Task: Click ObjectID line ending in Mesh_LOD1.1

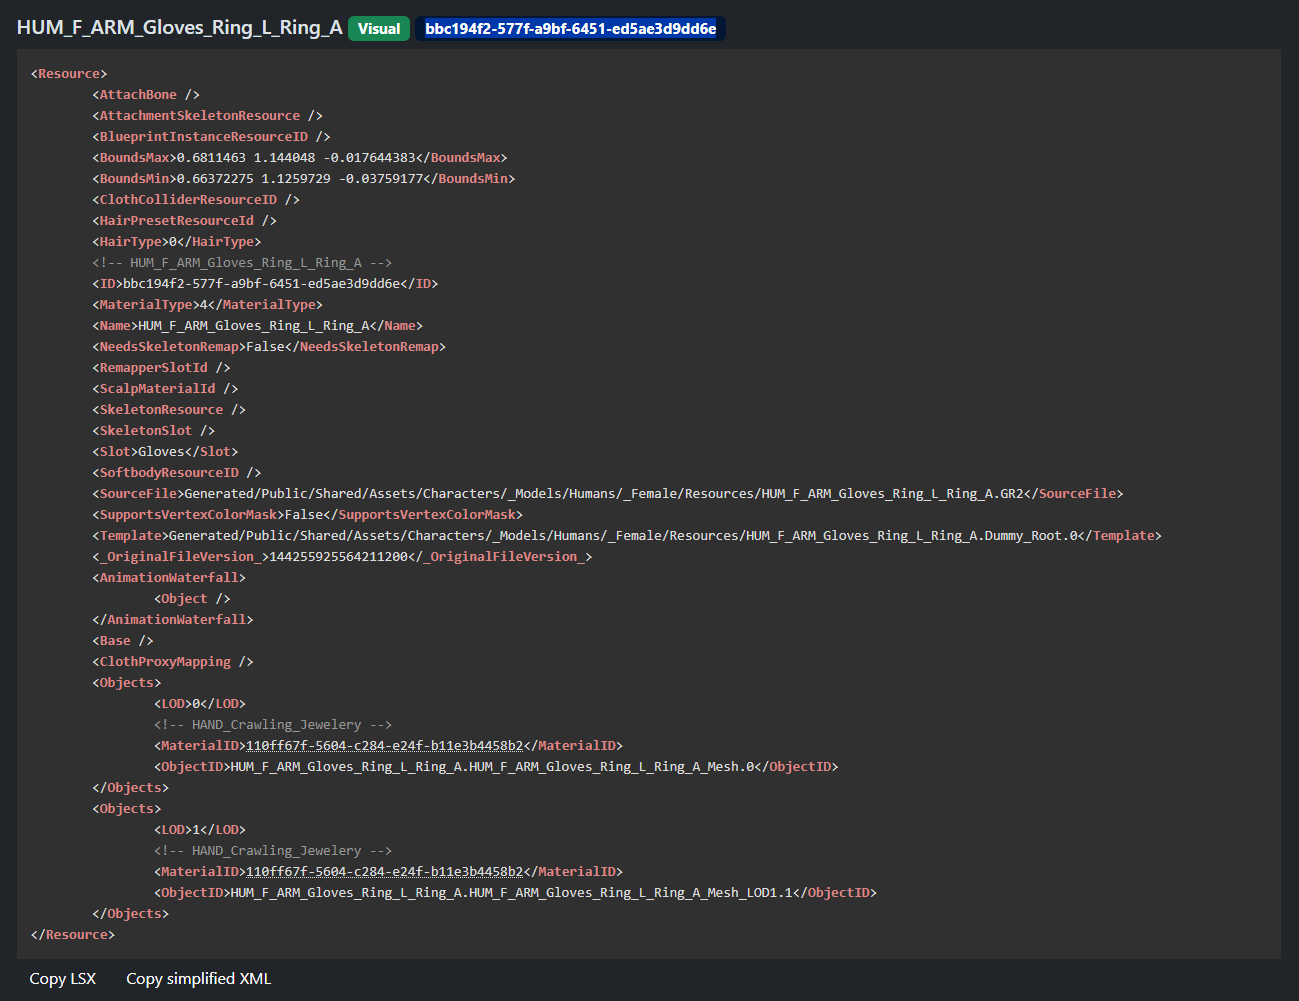Action: pyautogui.click(x=515, y=892)
